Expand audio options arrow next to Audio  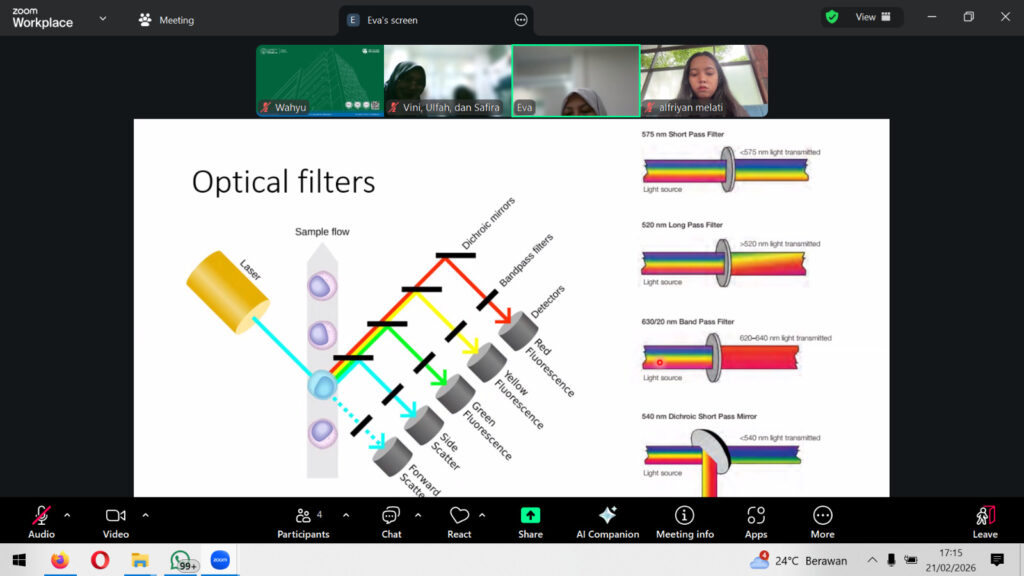pyautogui.click(x=67, y=515)
